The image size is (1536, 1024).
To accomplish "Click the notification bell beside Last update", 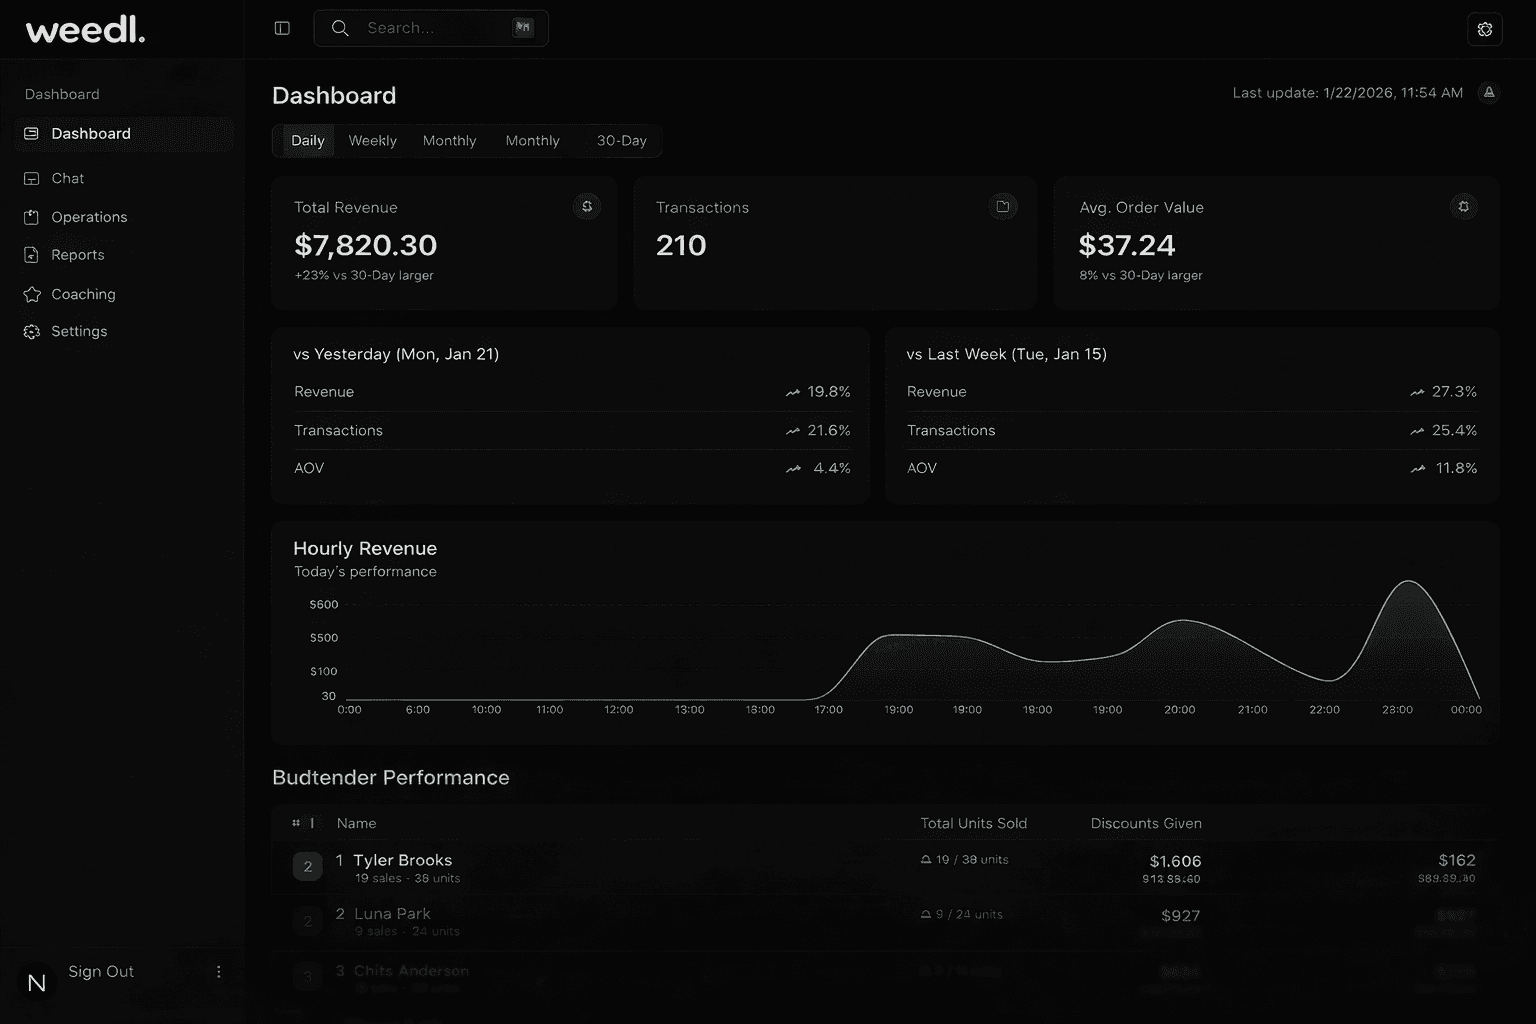I will click(1489, 92).
